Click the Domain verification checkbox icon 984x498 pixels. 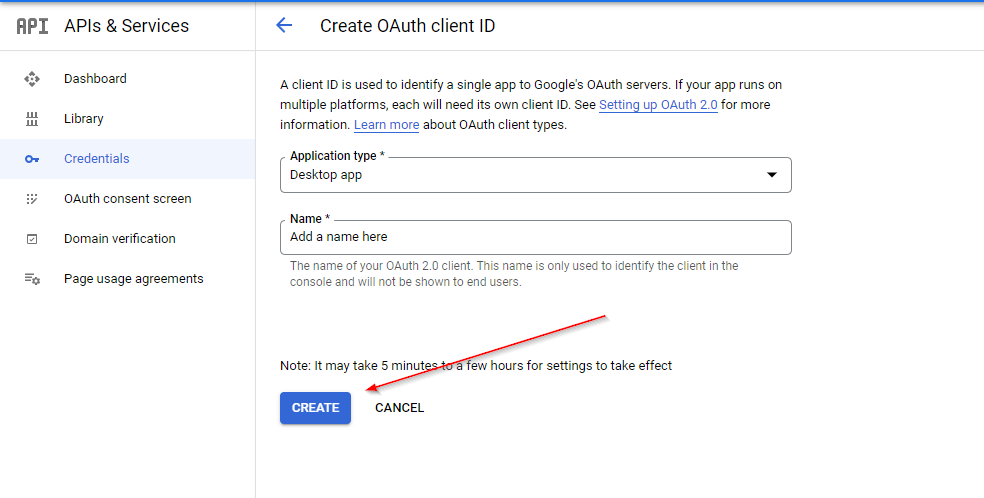32,239
